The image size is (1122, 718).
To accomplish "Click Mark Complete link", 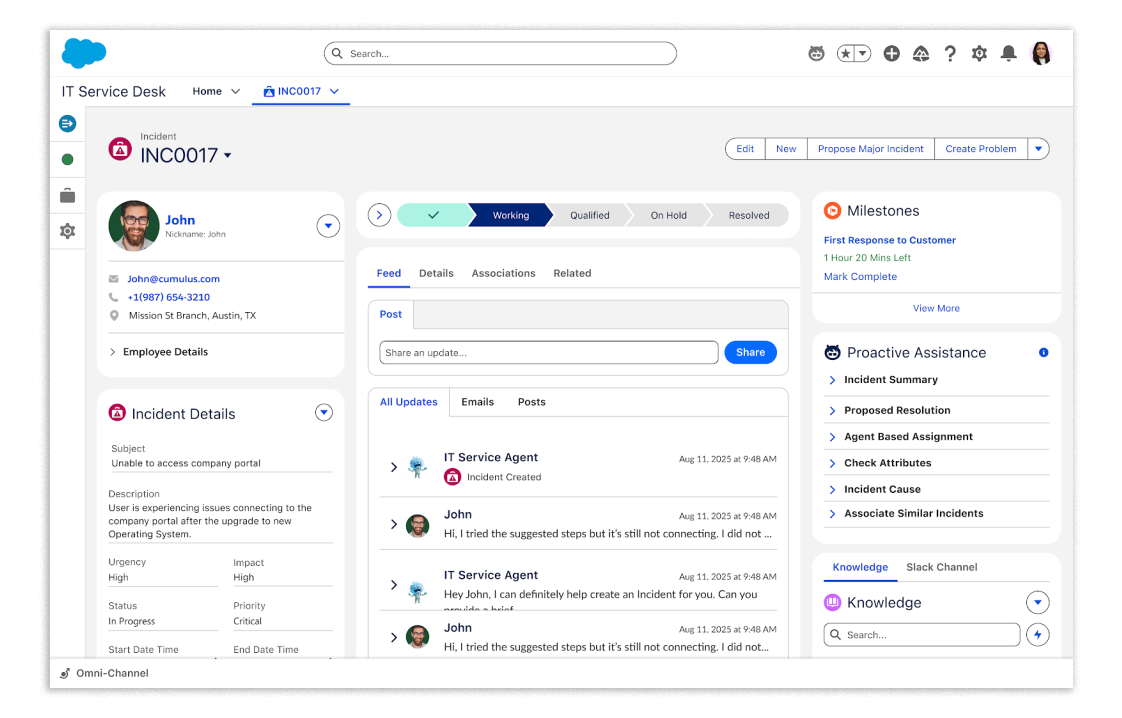I will tap(860, 276).
